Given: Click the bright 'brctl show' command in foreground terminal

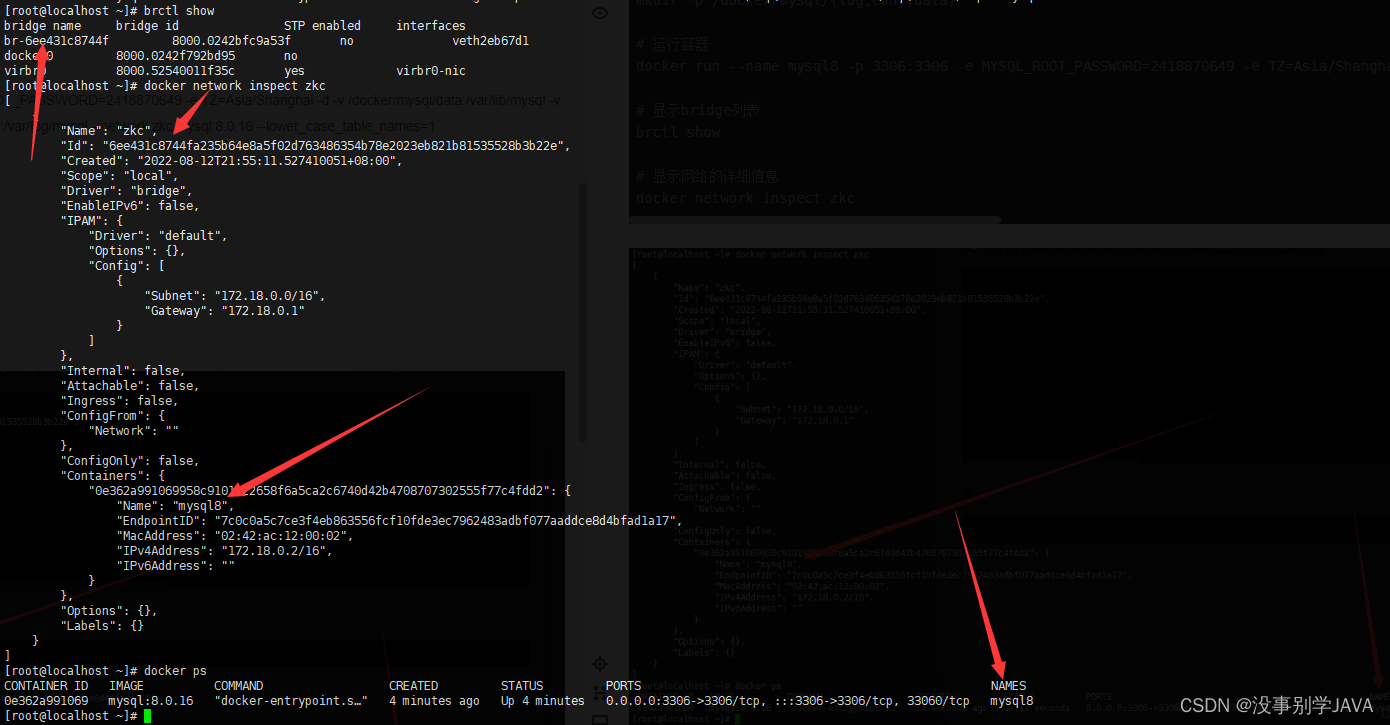Looking at the screenshot, I should [180, 10].
